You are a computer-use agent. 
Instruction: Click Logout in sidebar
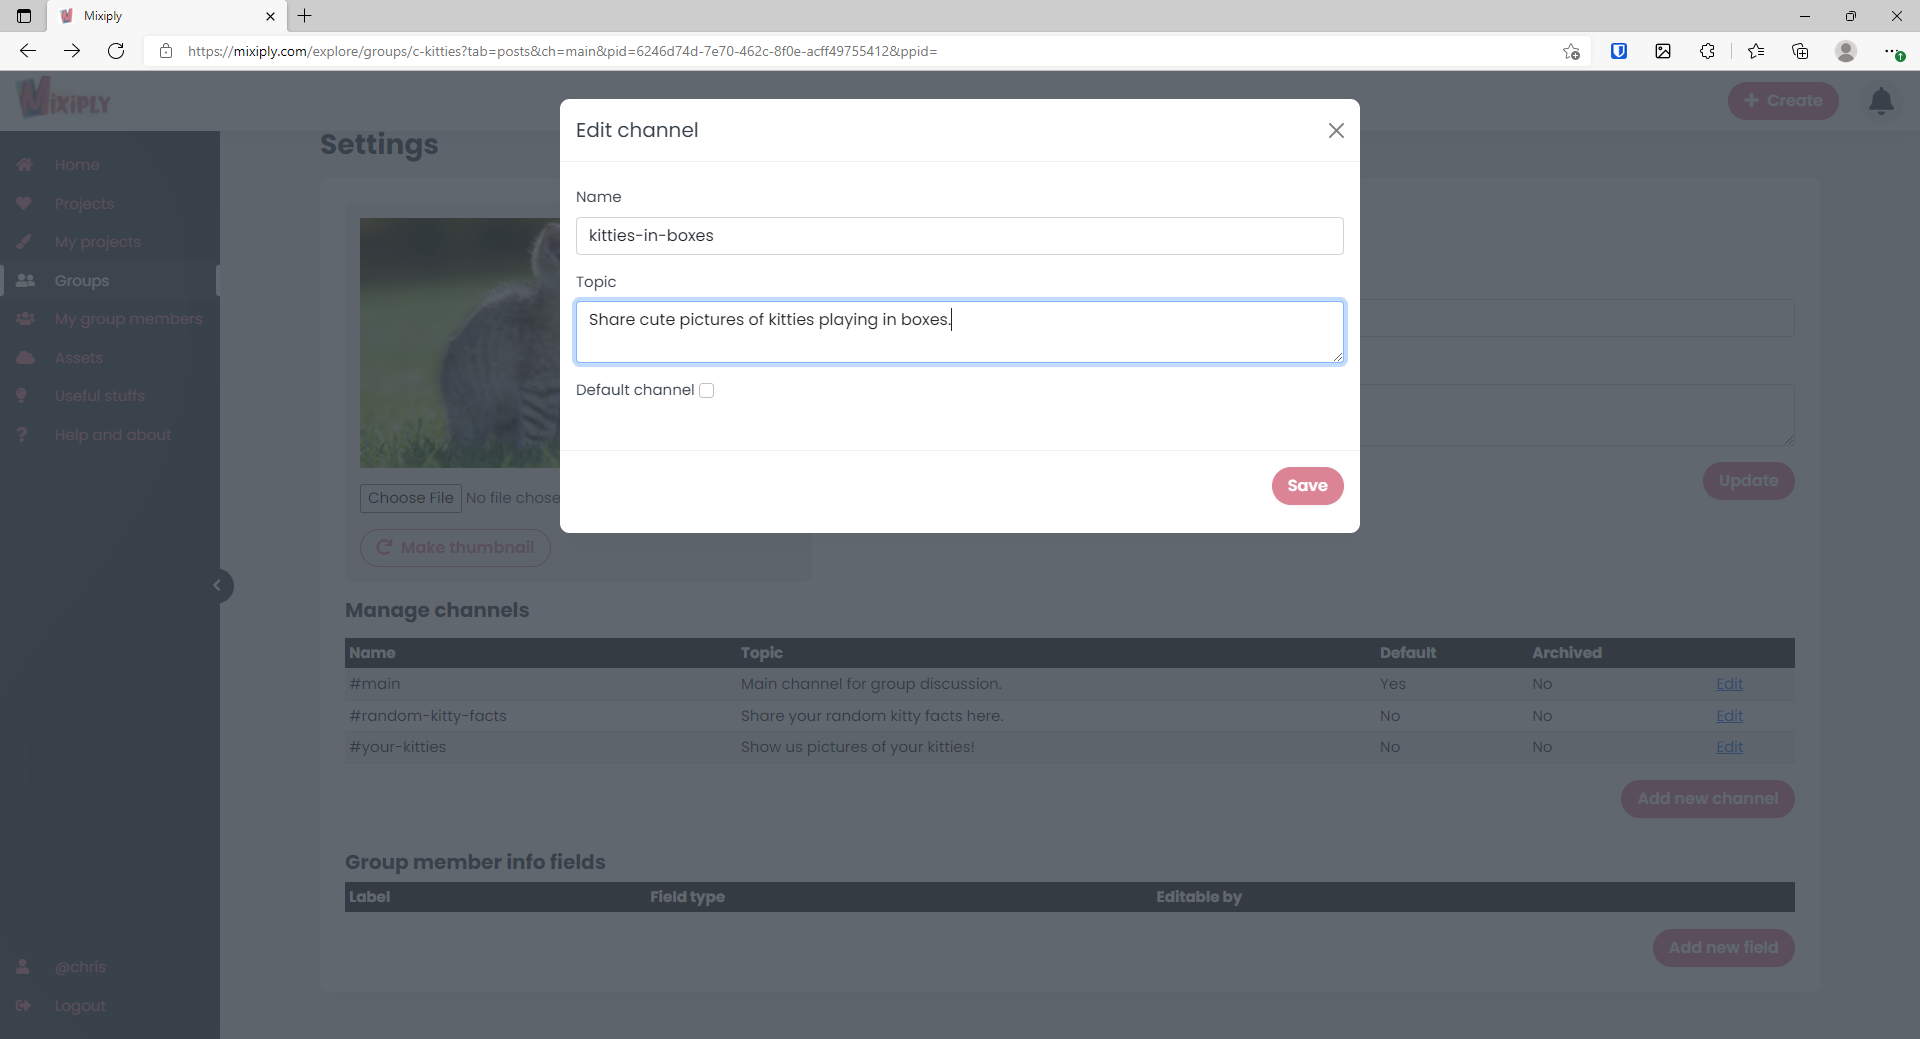click(80, 1006)
